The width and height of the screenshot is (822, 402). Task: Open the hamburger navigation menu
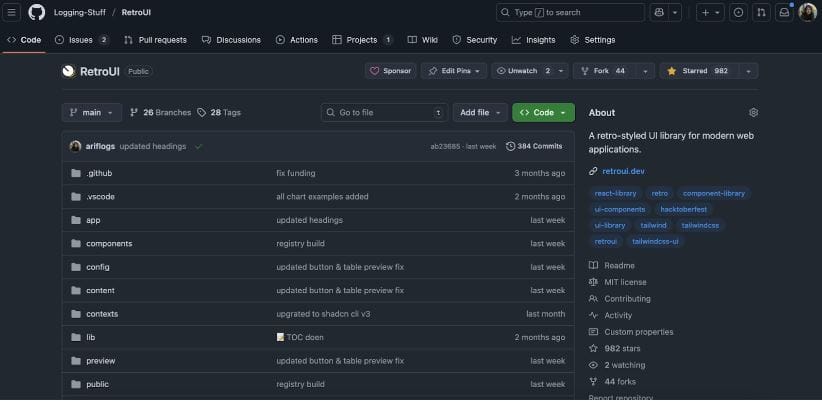click(x=12, y=13)
